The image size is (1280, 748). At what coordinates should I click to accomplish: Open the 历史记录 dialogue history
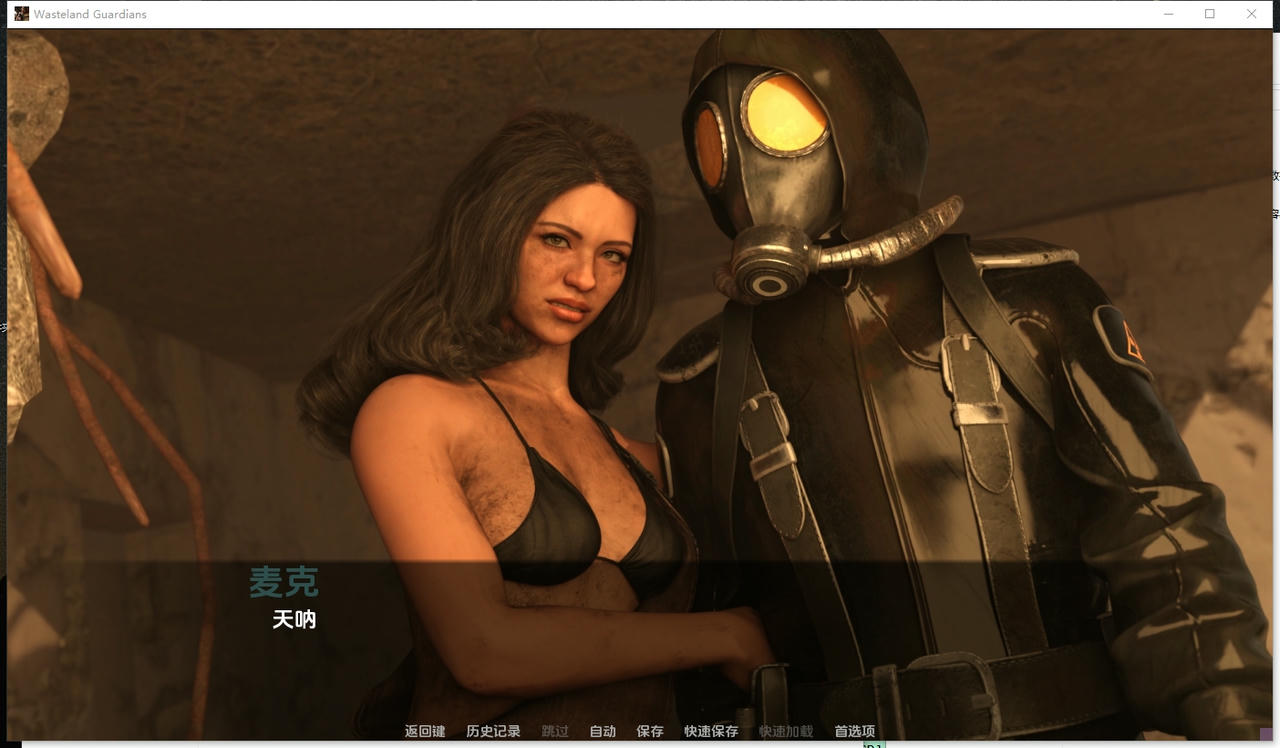[492, 731]
